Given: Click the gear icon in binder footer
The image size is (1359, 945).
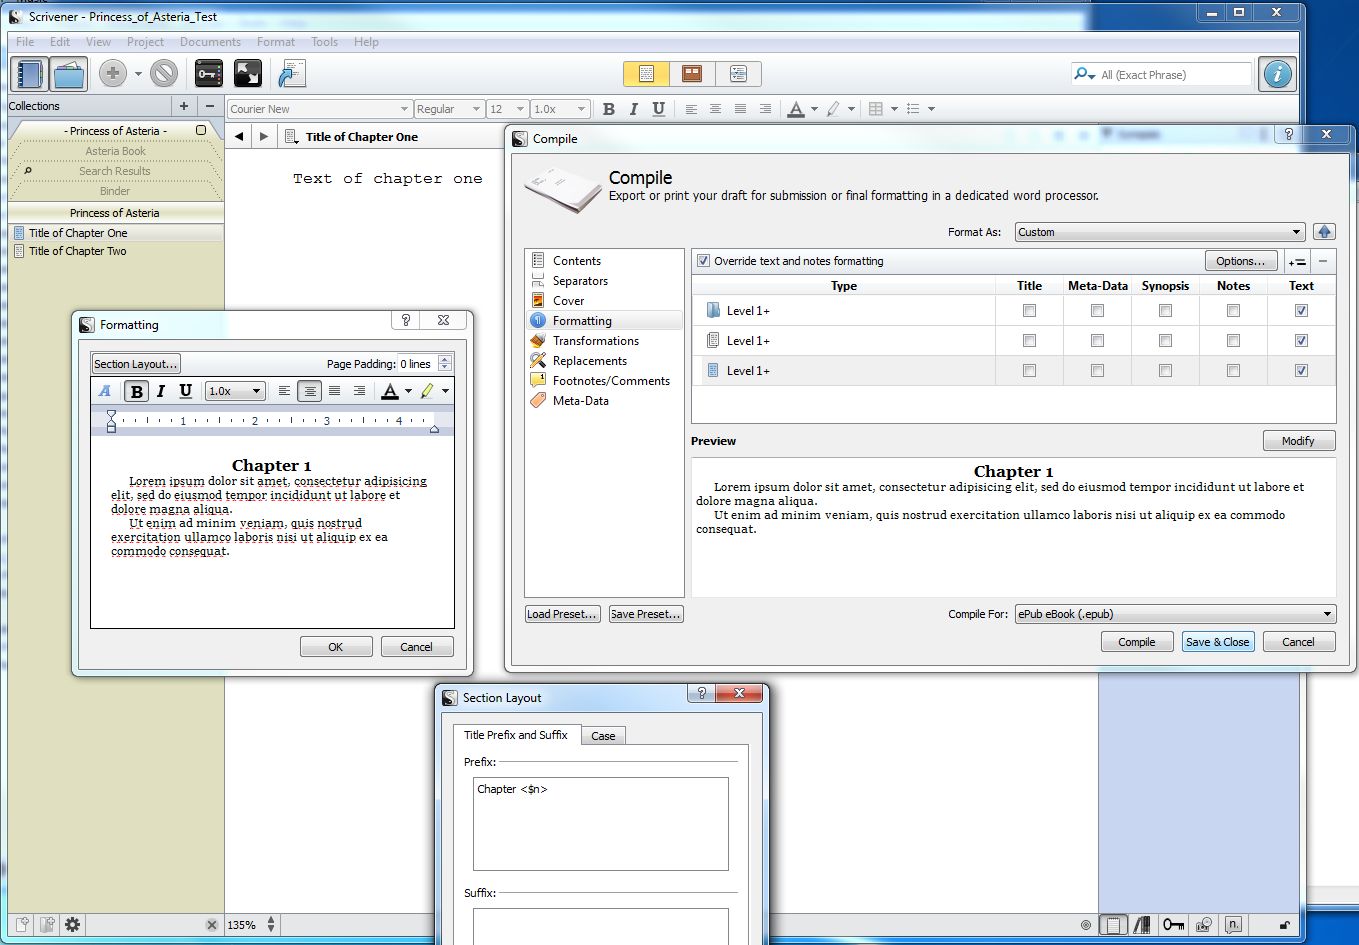Looking at the screenshot, I should click(72, 925).
